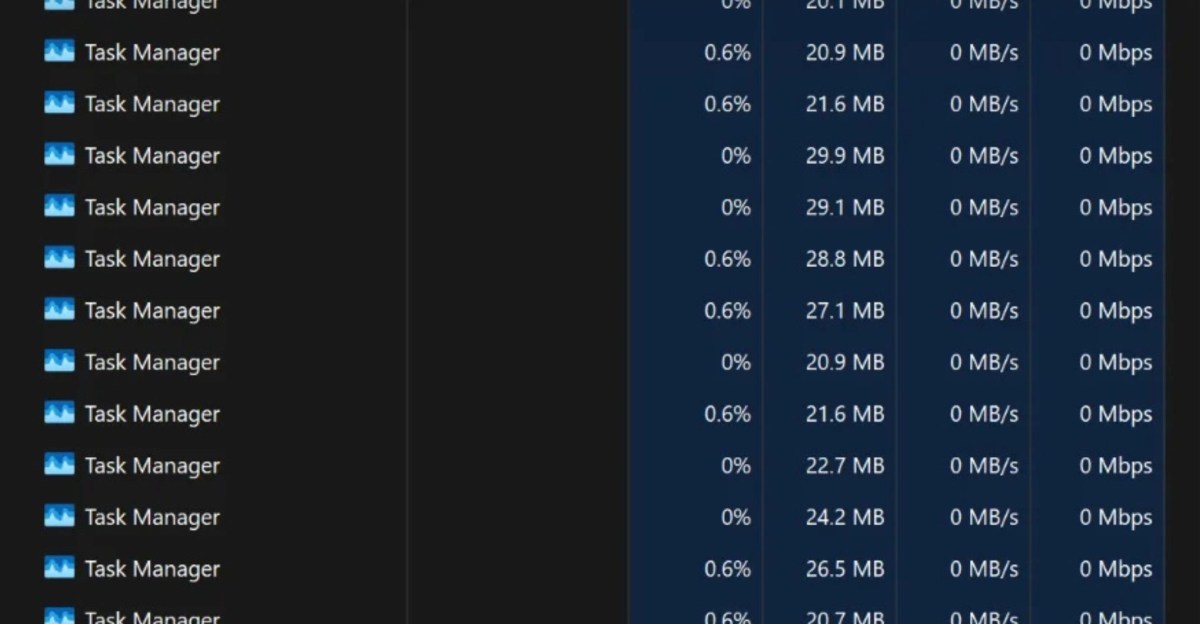1200x624 pixels.
Task: Select the app icon of the 28.8 MB process
Action: coord(60,258)
